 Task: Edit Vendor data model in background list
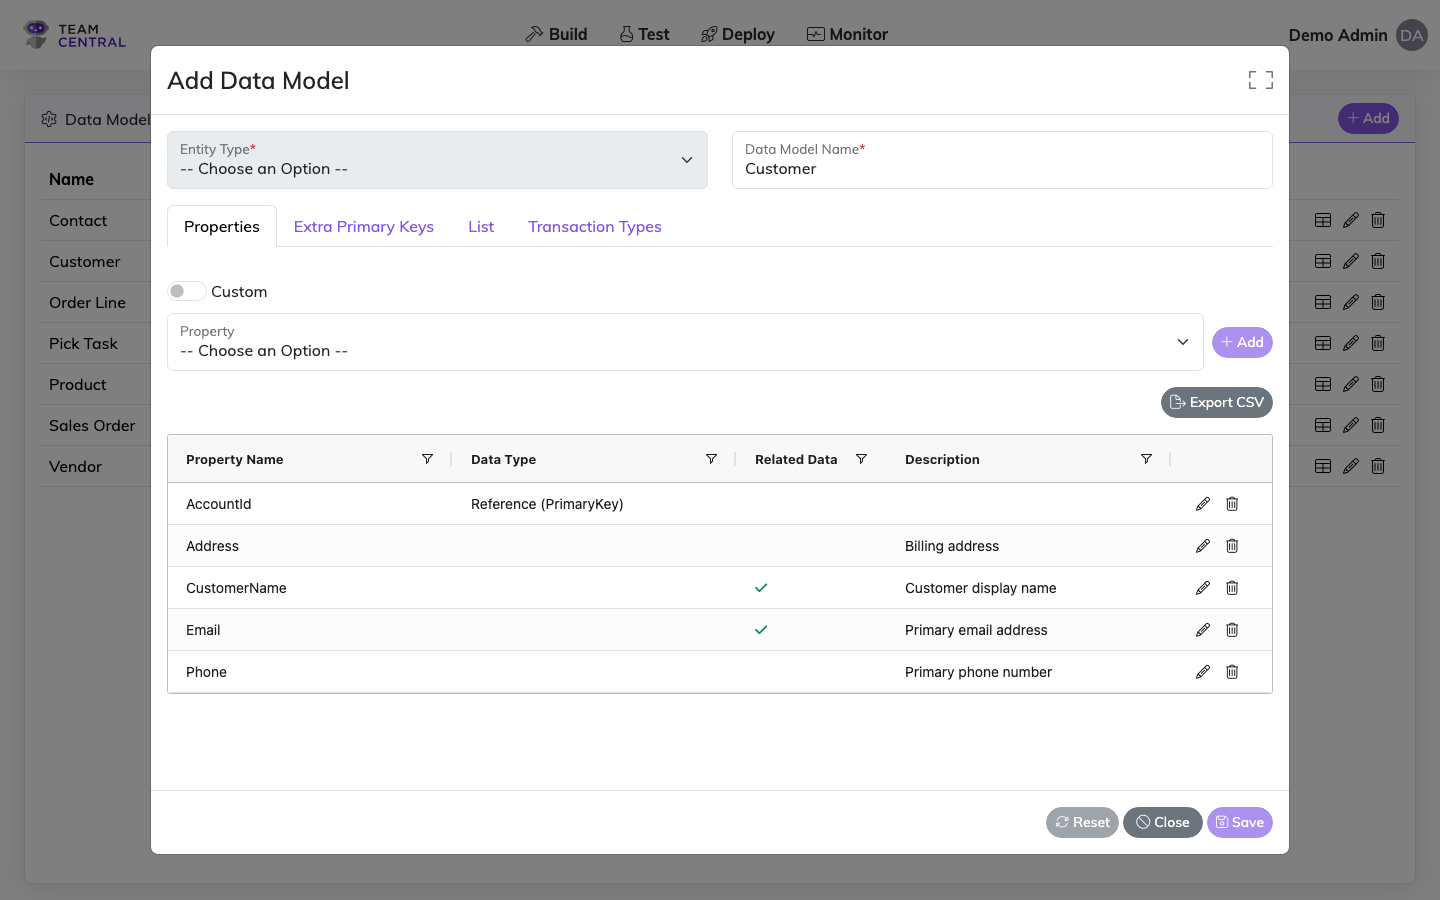[1351, 466]
